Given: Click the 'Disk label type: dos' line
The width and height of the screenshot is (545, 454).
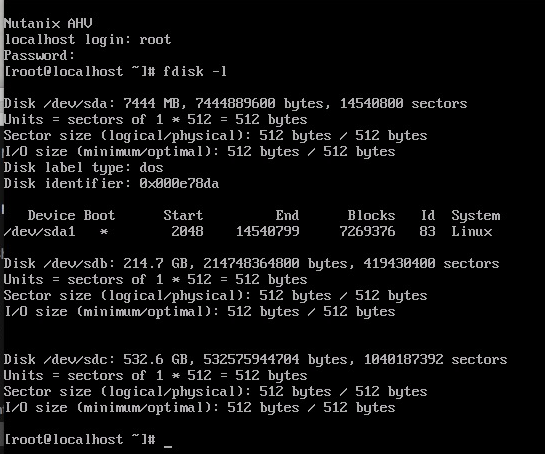Looking at the screenshot, I should click(x=83, y=168).
